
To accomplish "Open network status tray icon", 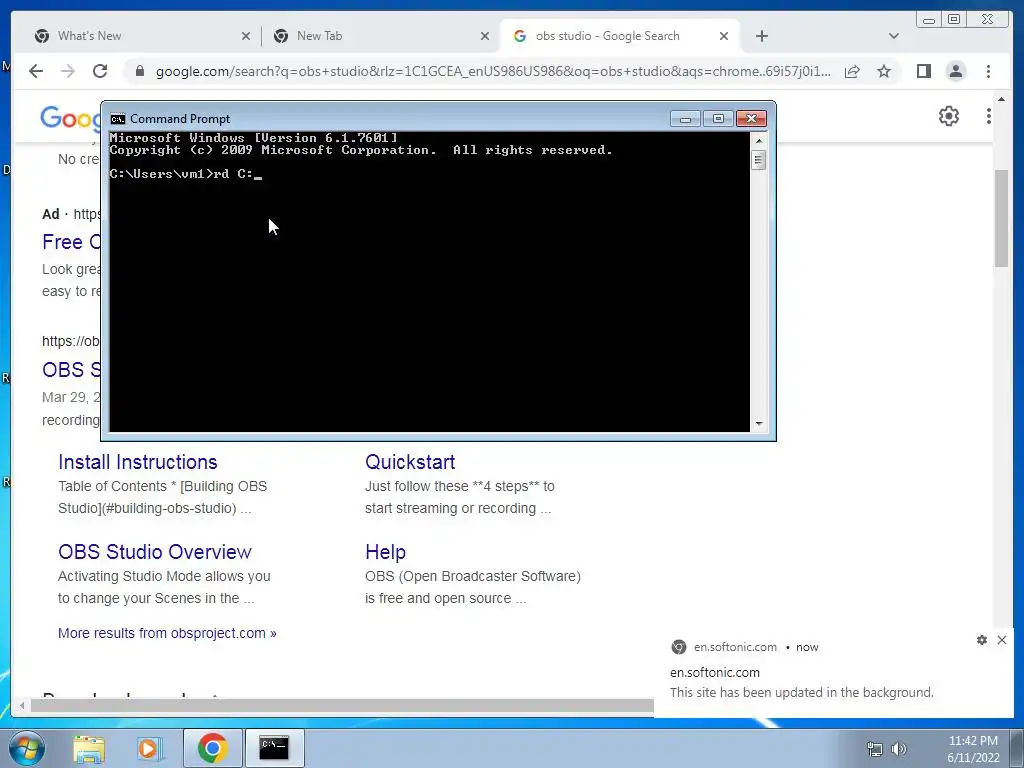I will pyautogui.click(x=874, y=749).
